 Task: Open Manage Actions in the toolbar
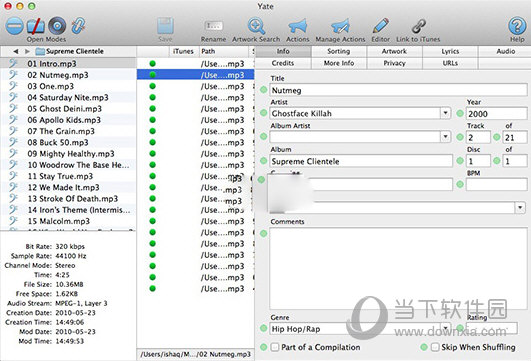click(340, 26)
